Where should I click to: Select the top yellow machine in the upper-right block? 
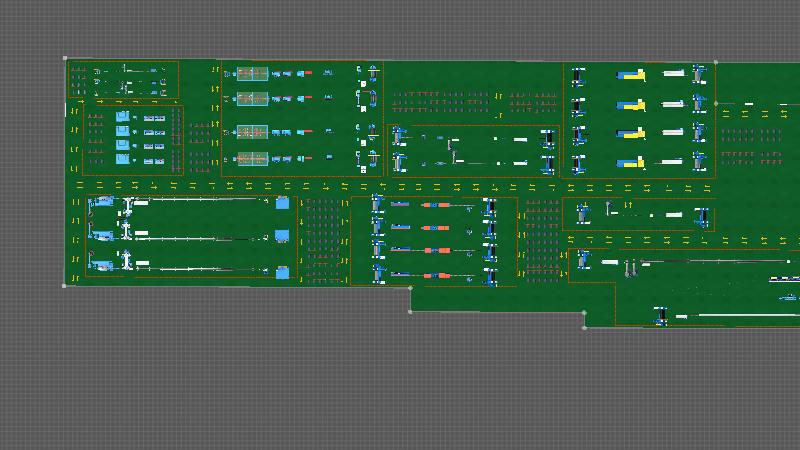[x=631, y=75]
